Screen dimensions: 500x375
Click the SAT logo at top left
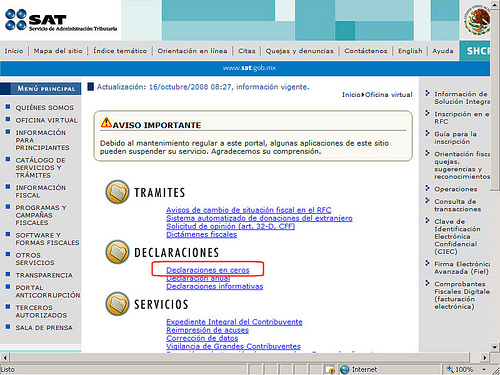(61, 20)
